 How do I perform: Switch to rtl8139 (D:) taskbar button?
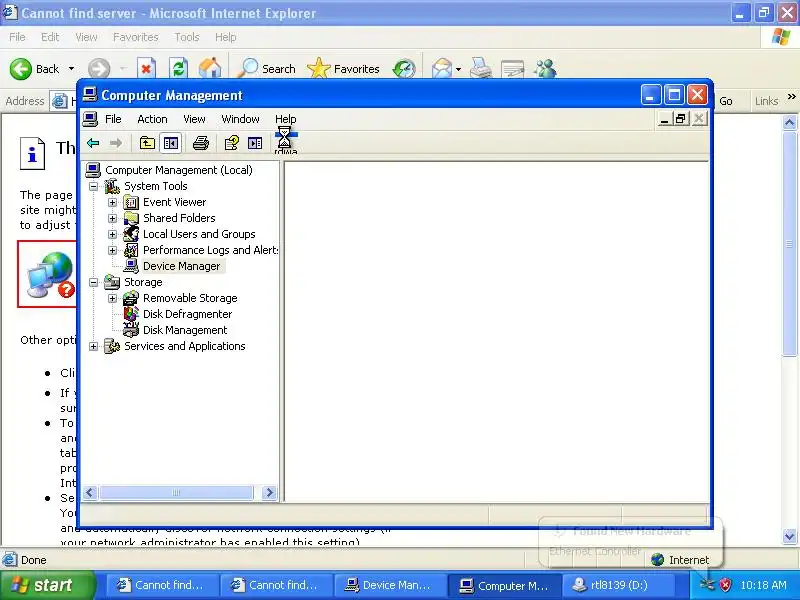coord(618,585)
